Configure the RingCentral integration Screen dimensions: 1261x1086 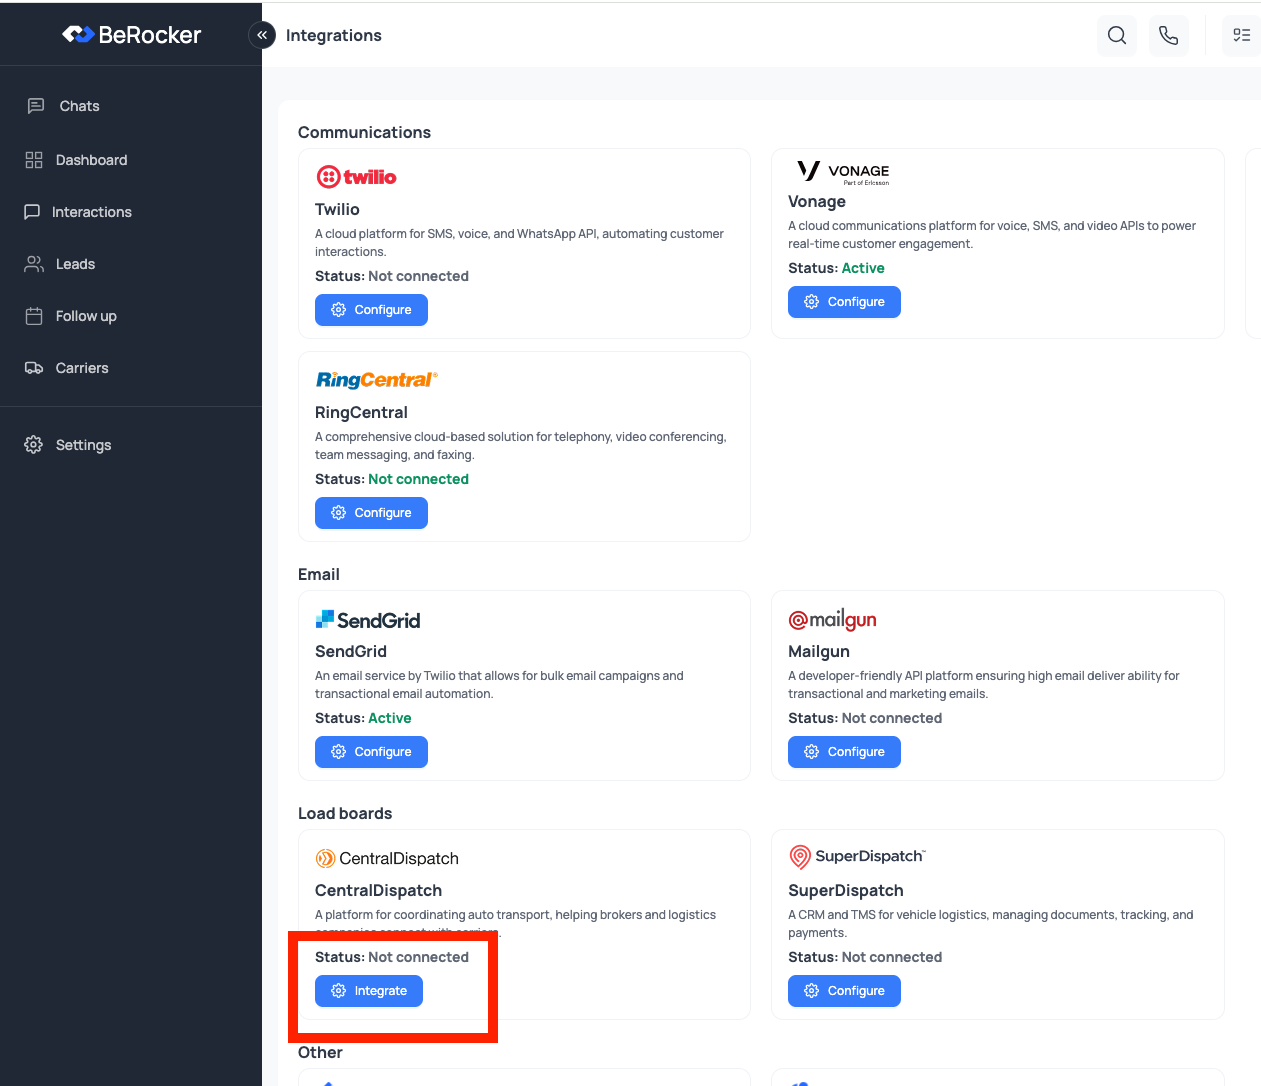(371, 512)
